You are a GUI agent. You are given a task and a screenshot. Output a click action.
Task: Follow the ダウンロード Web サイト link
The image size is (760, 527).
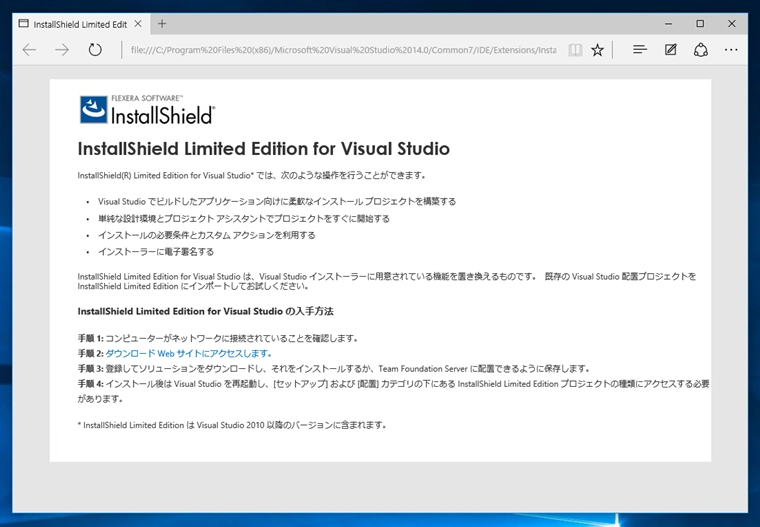tap(189, 353)
